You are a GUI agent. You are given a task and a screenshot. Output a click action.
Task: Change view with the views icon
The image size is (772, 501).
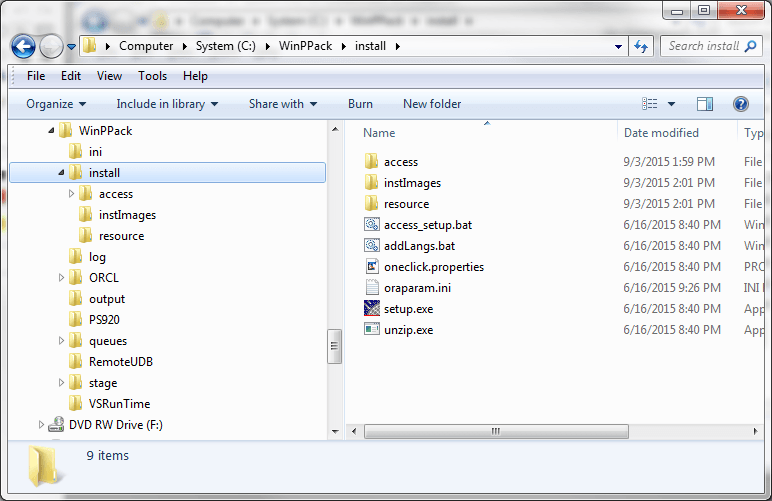(x=649, y=103)
